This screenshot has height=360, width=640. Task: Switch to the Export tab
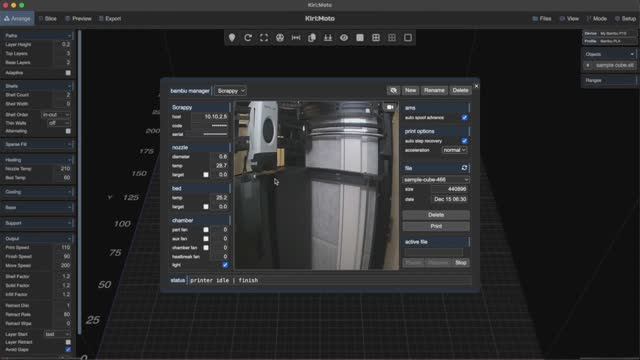click(109, 19)
